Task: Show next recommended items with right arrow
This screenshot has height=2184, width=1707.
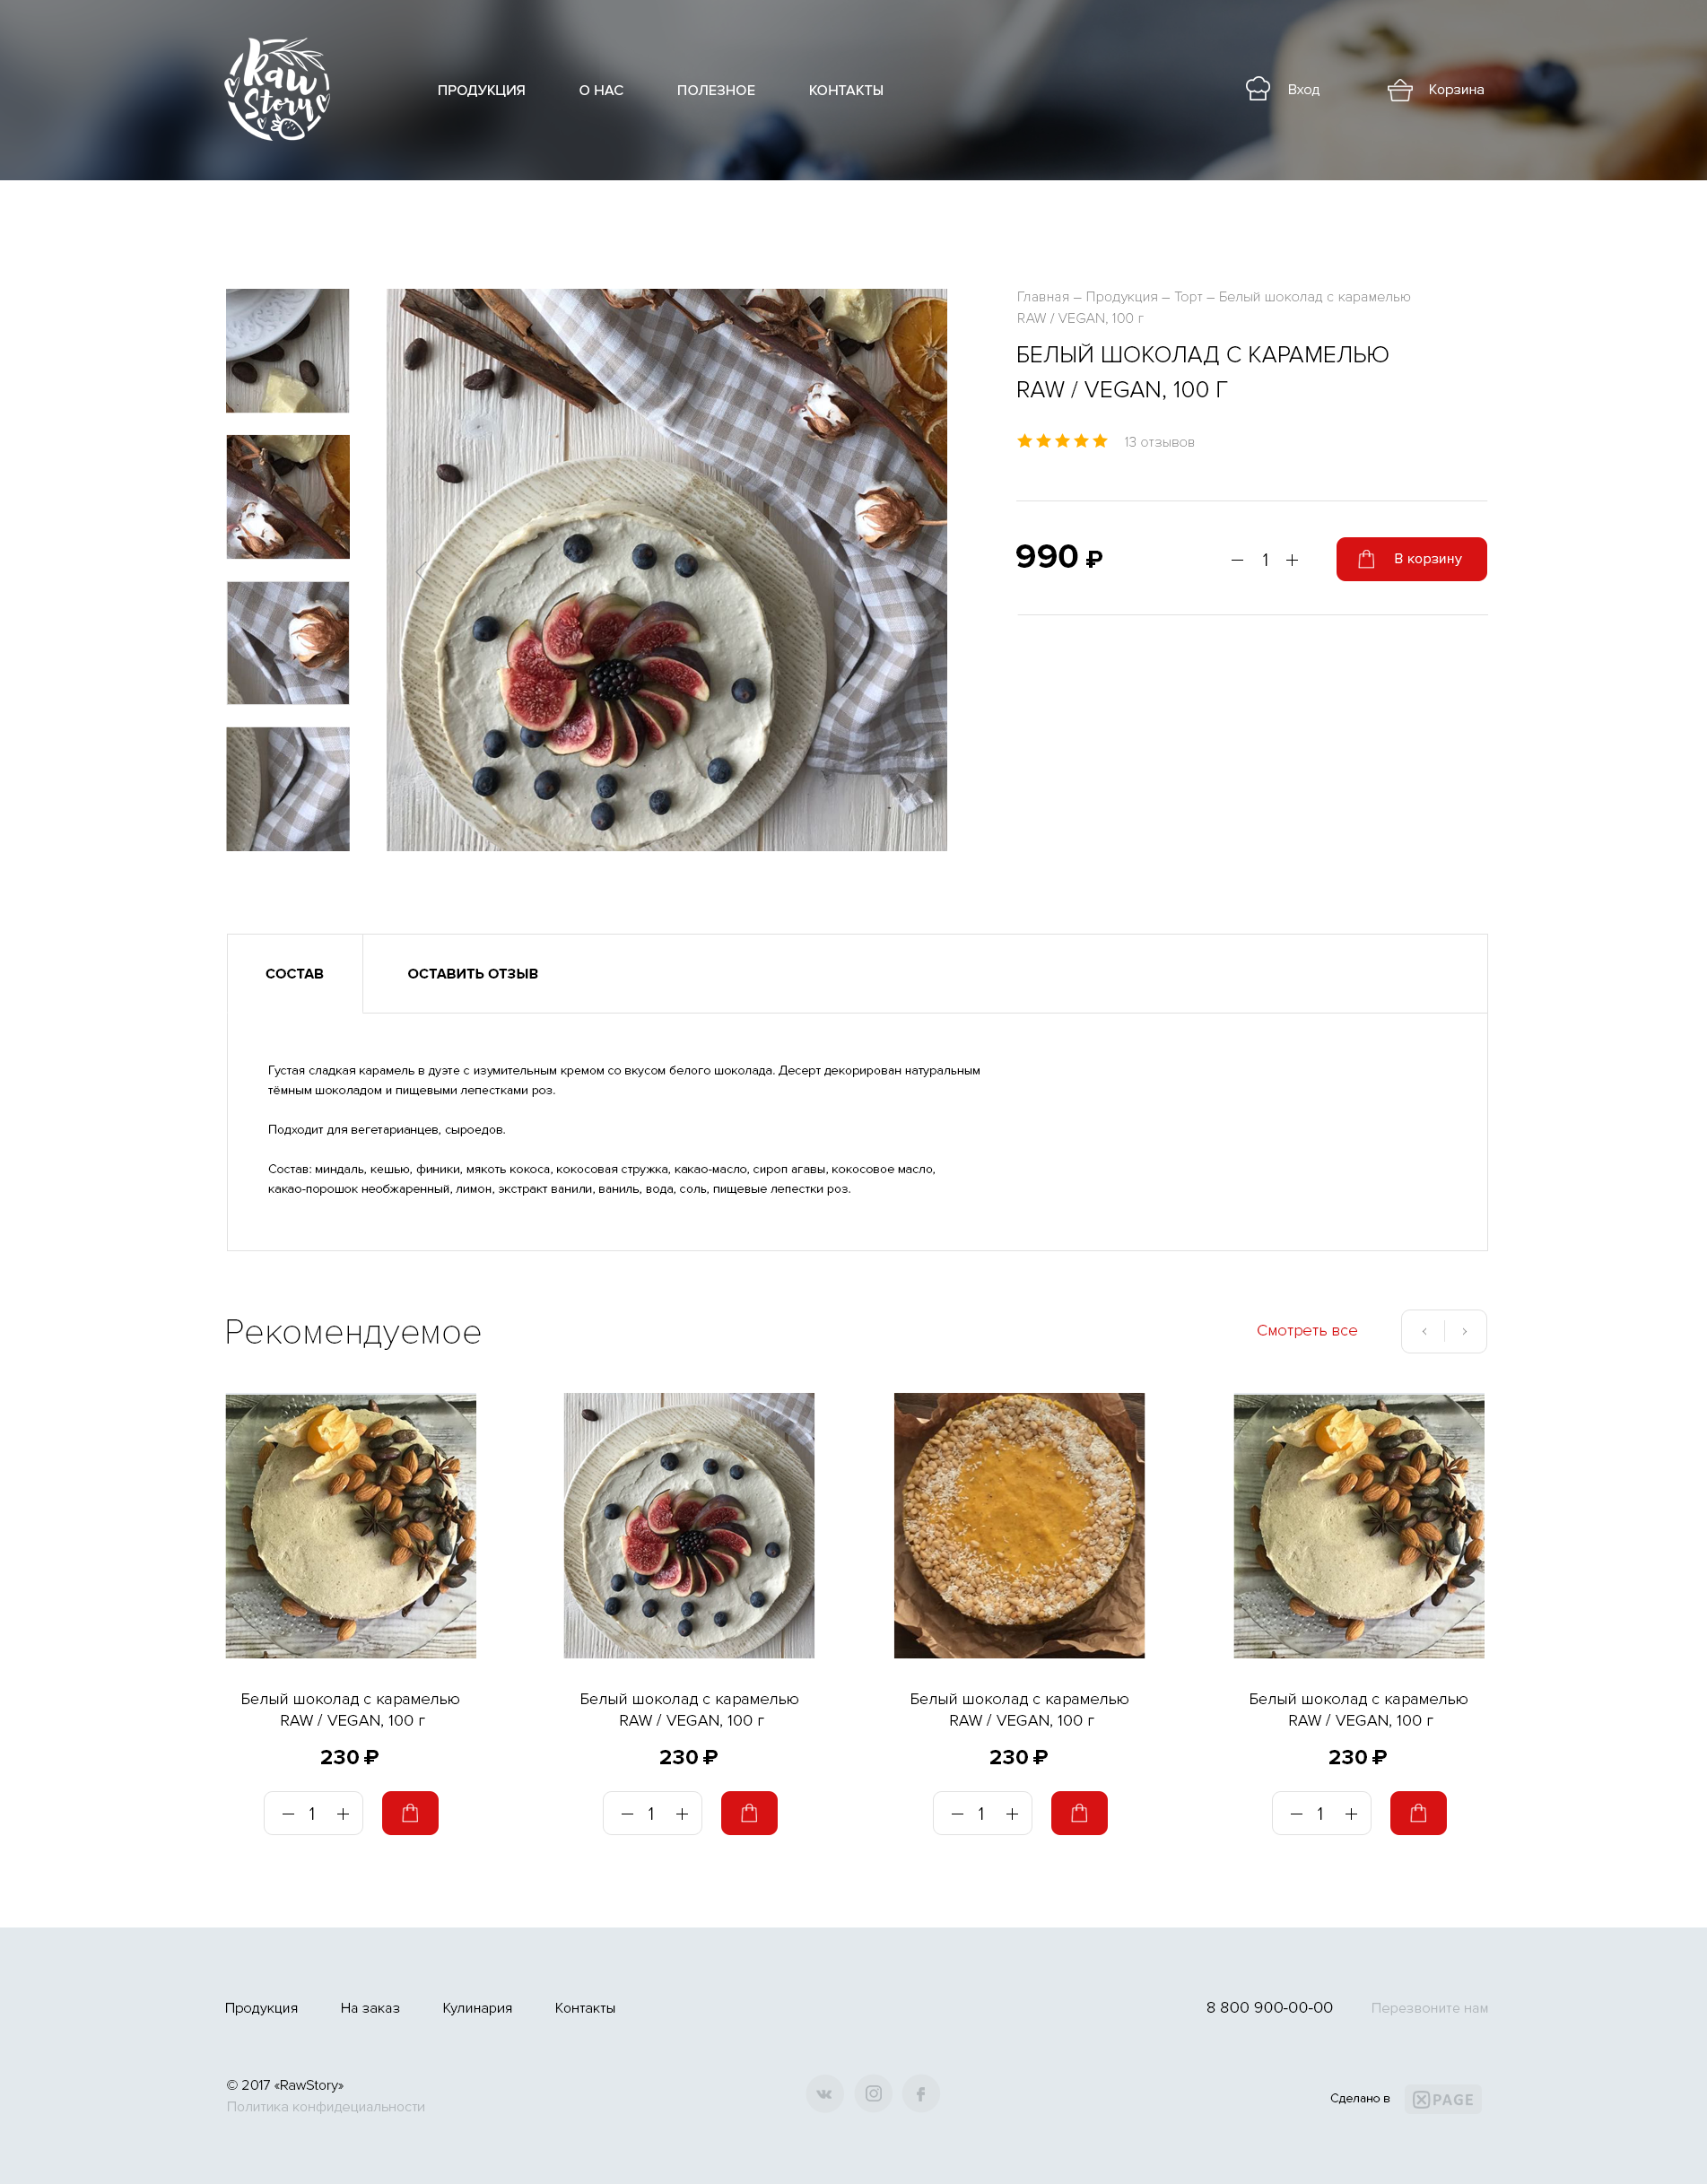Action: point(1465,1331)
